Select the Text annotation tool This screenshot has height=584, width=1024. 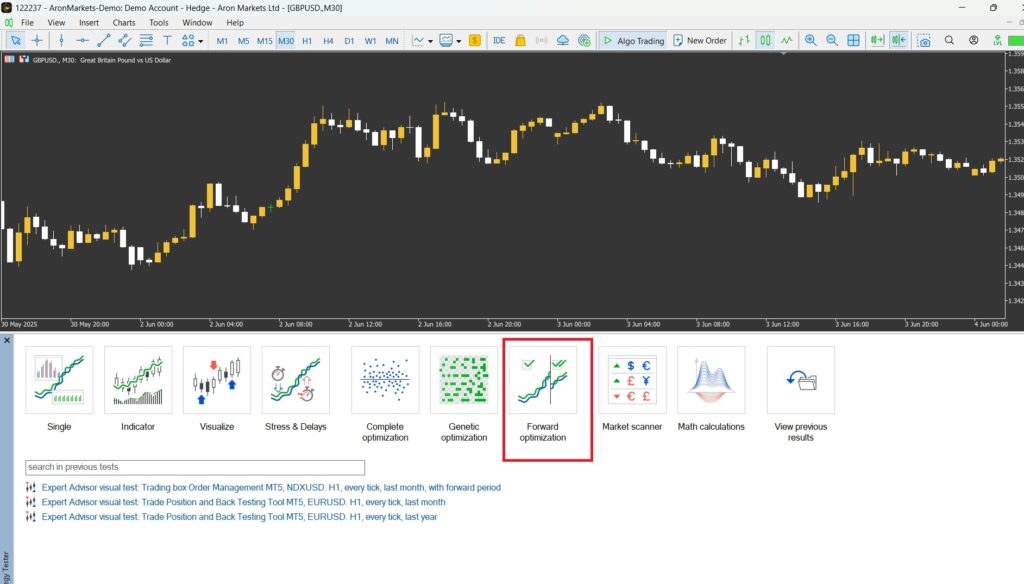point(167,40)
